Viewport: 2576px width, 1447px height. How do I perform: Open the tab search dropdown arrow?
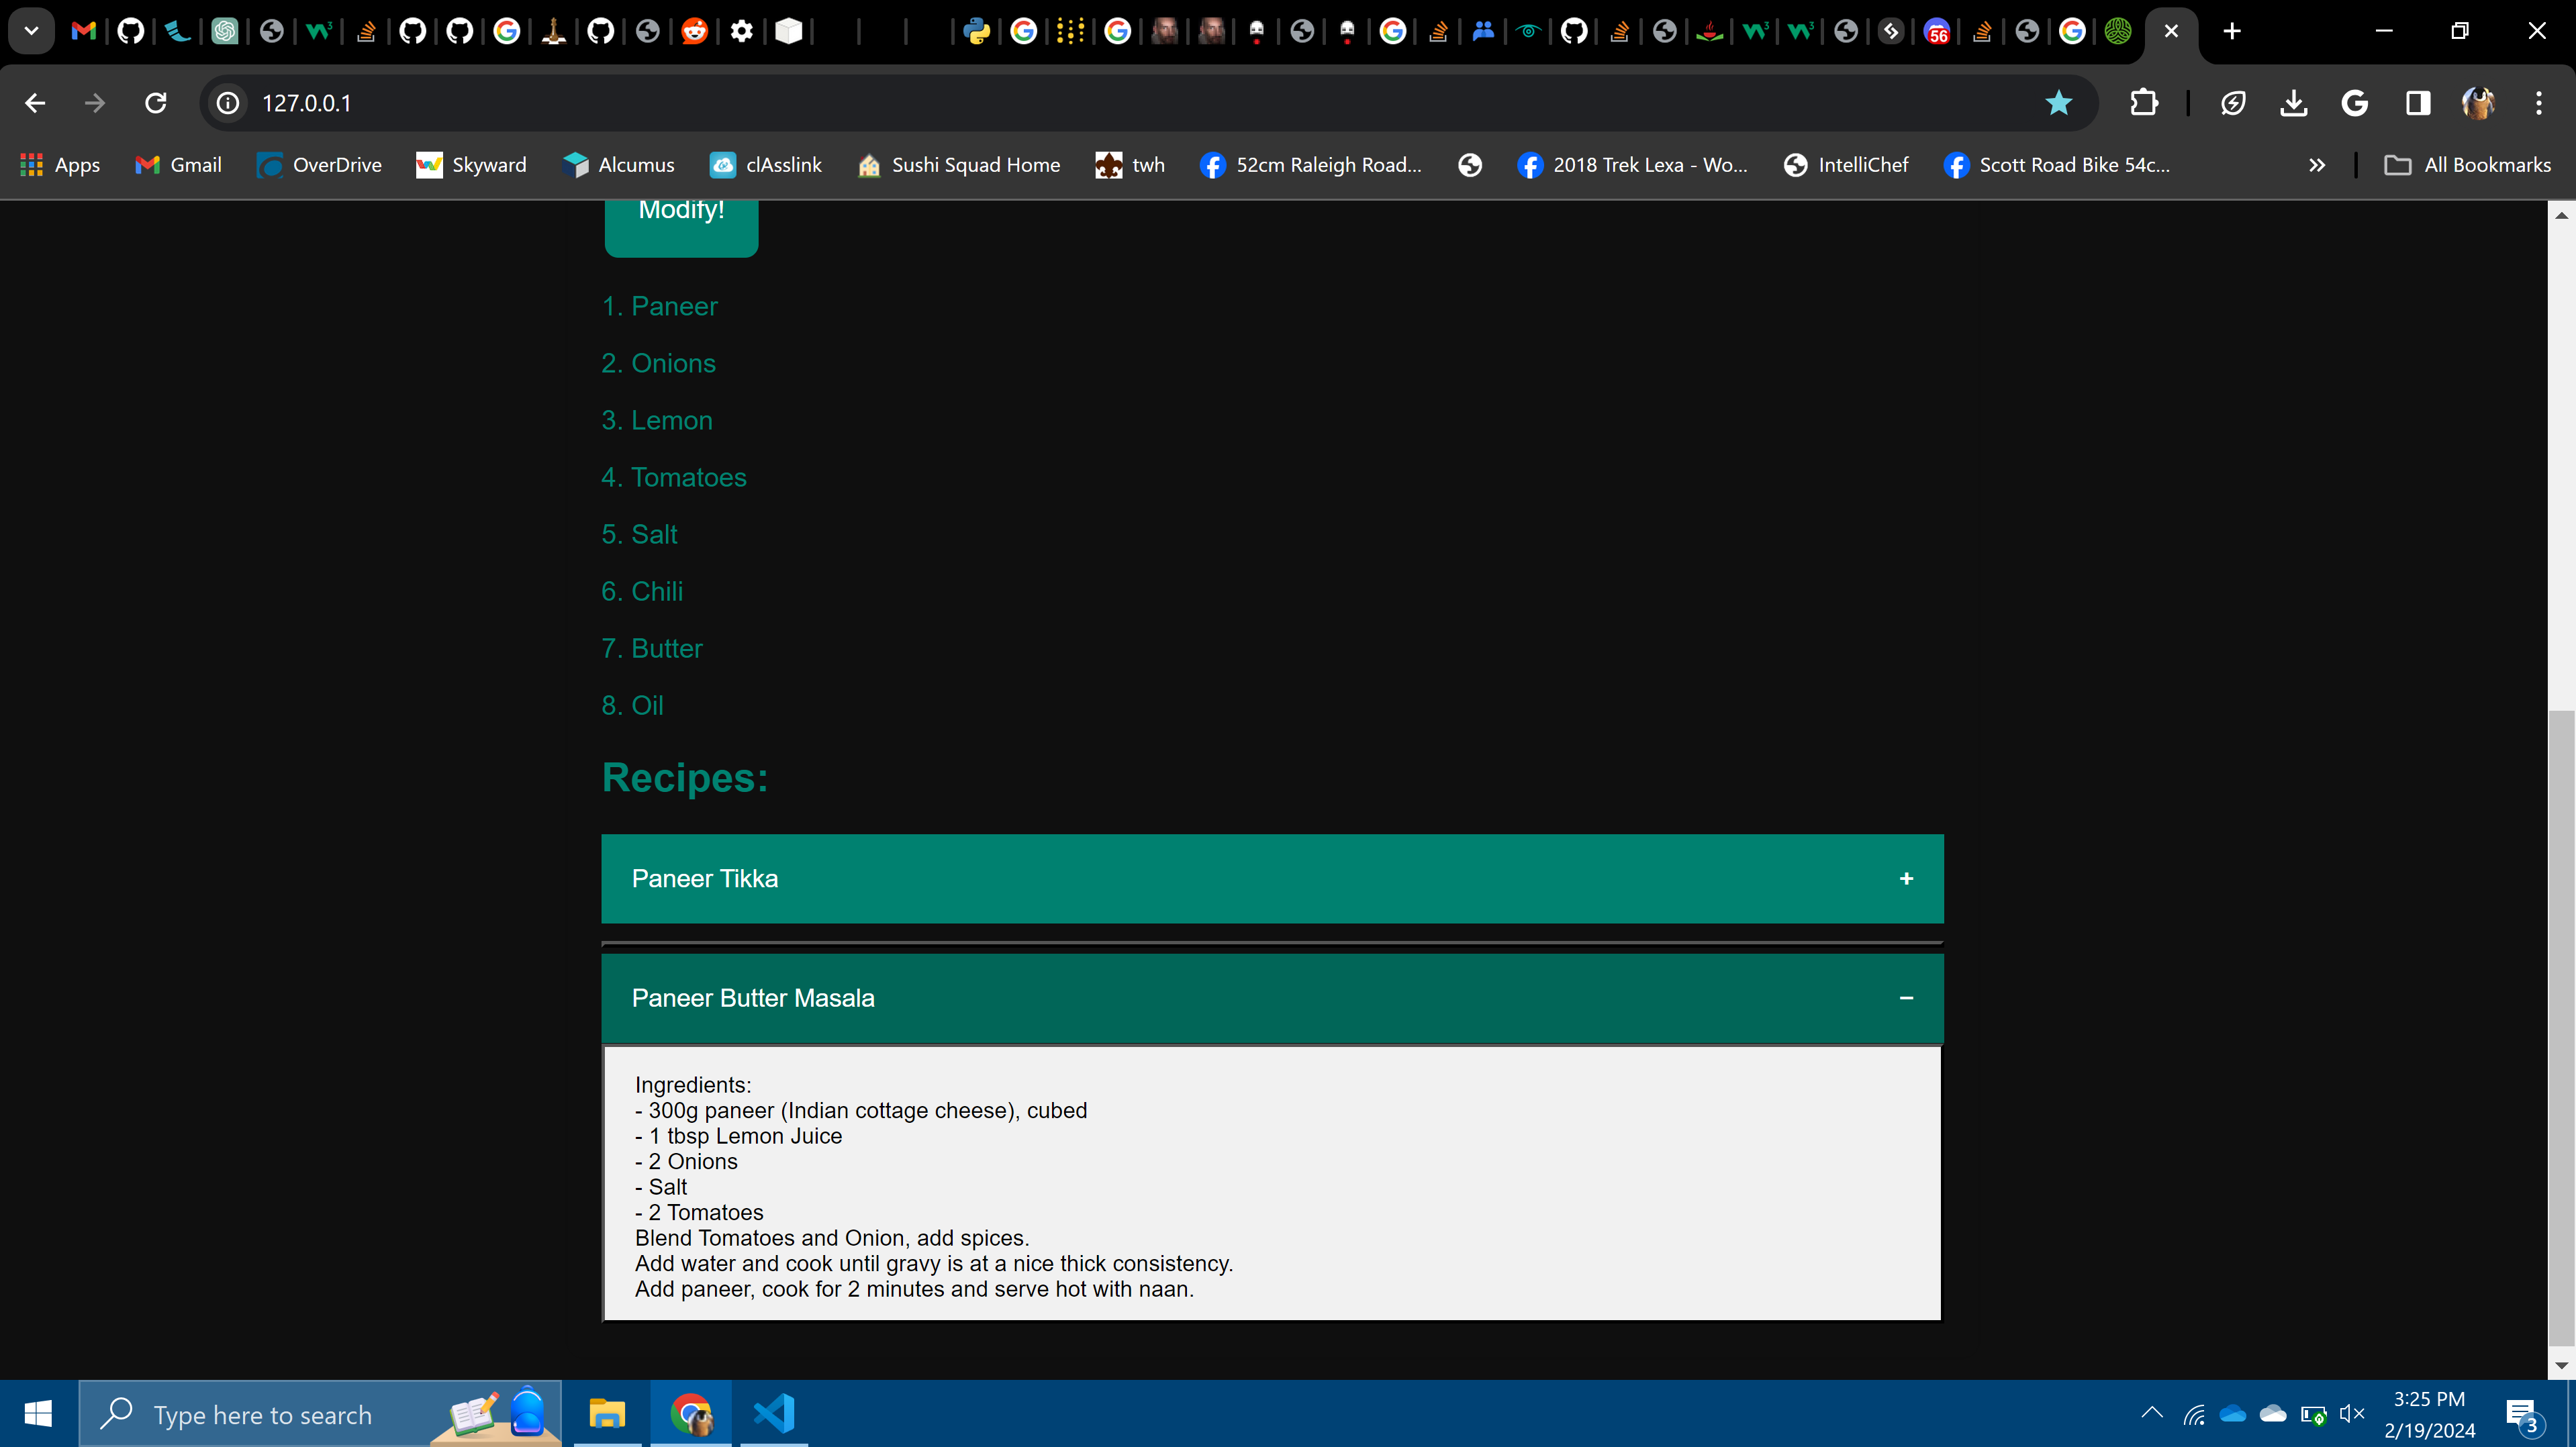coord(31,31)
